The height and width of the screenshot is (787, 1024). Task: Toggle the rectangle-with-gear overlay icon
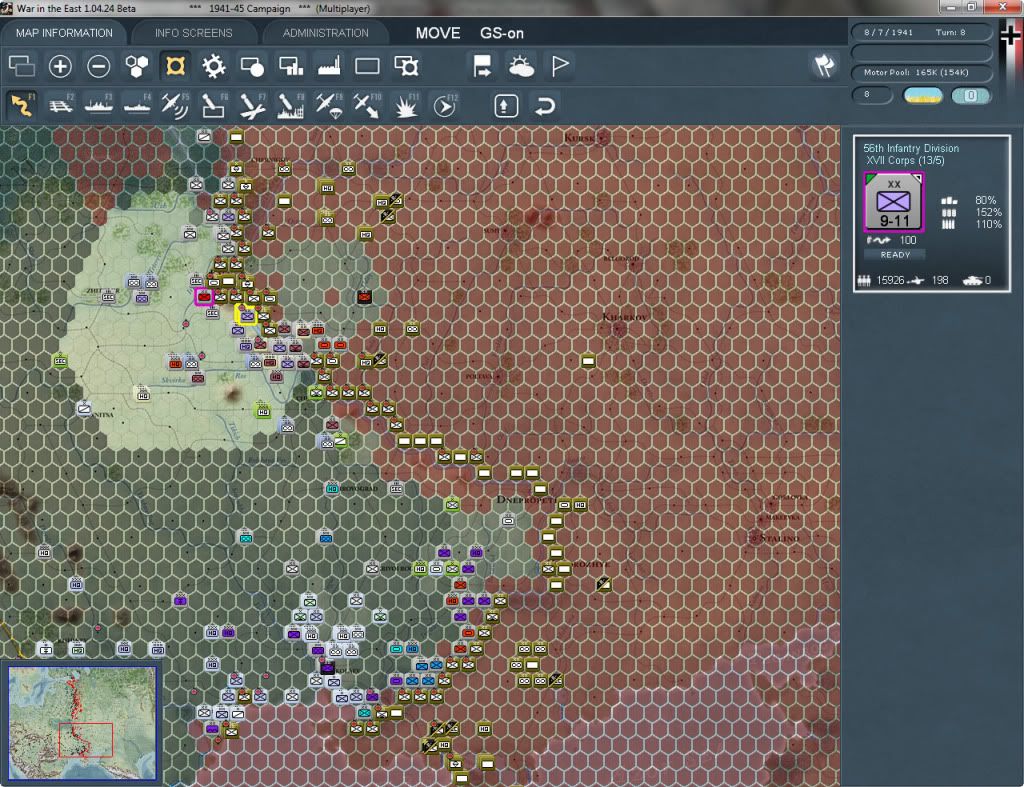click(406, 66)
